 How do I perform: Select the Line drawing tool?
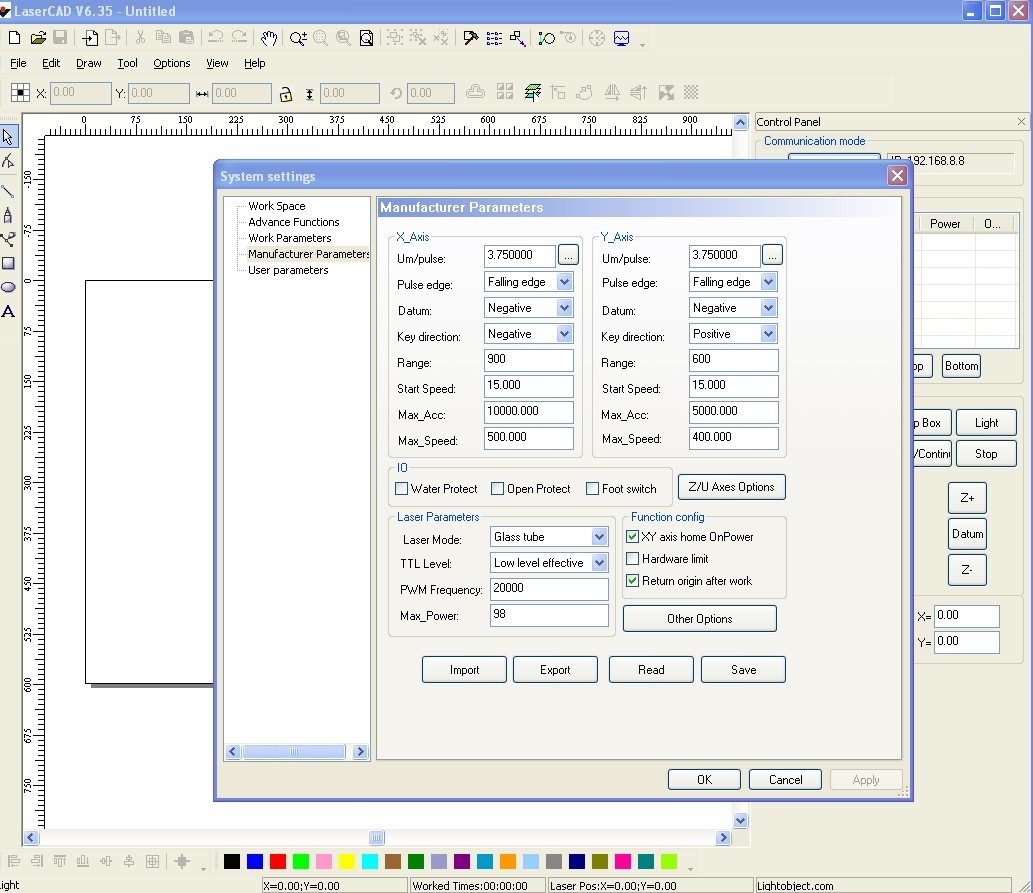click(x=8, y=190)
